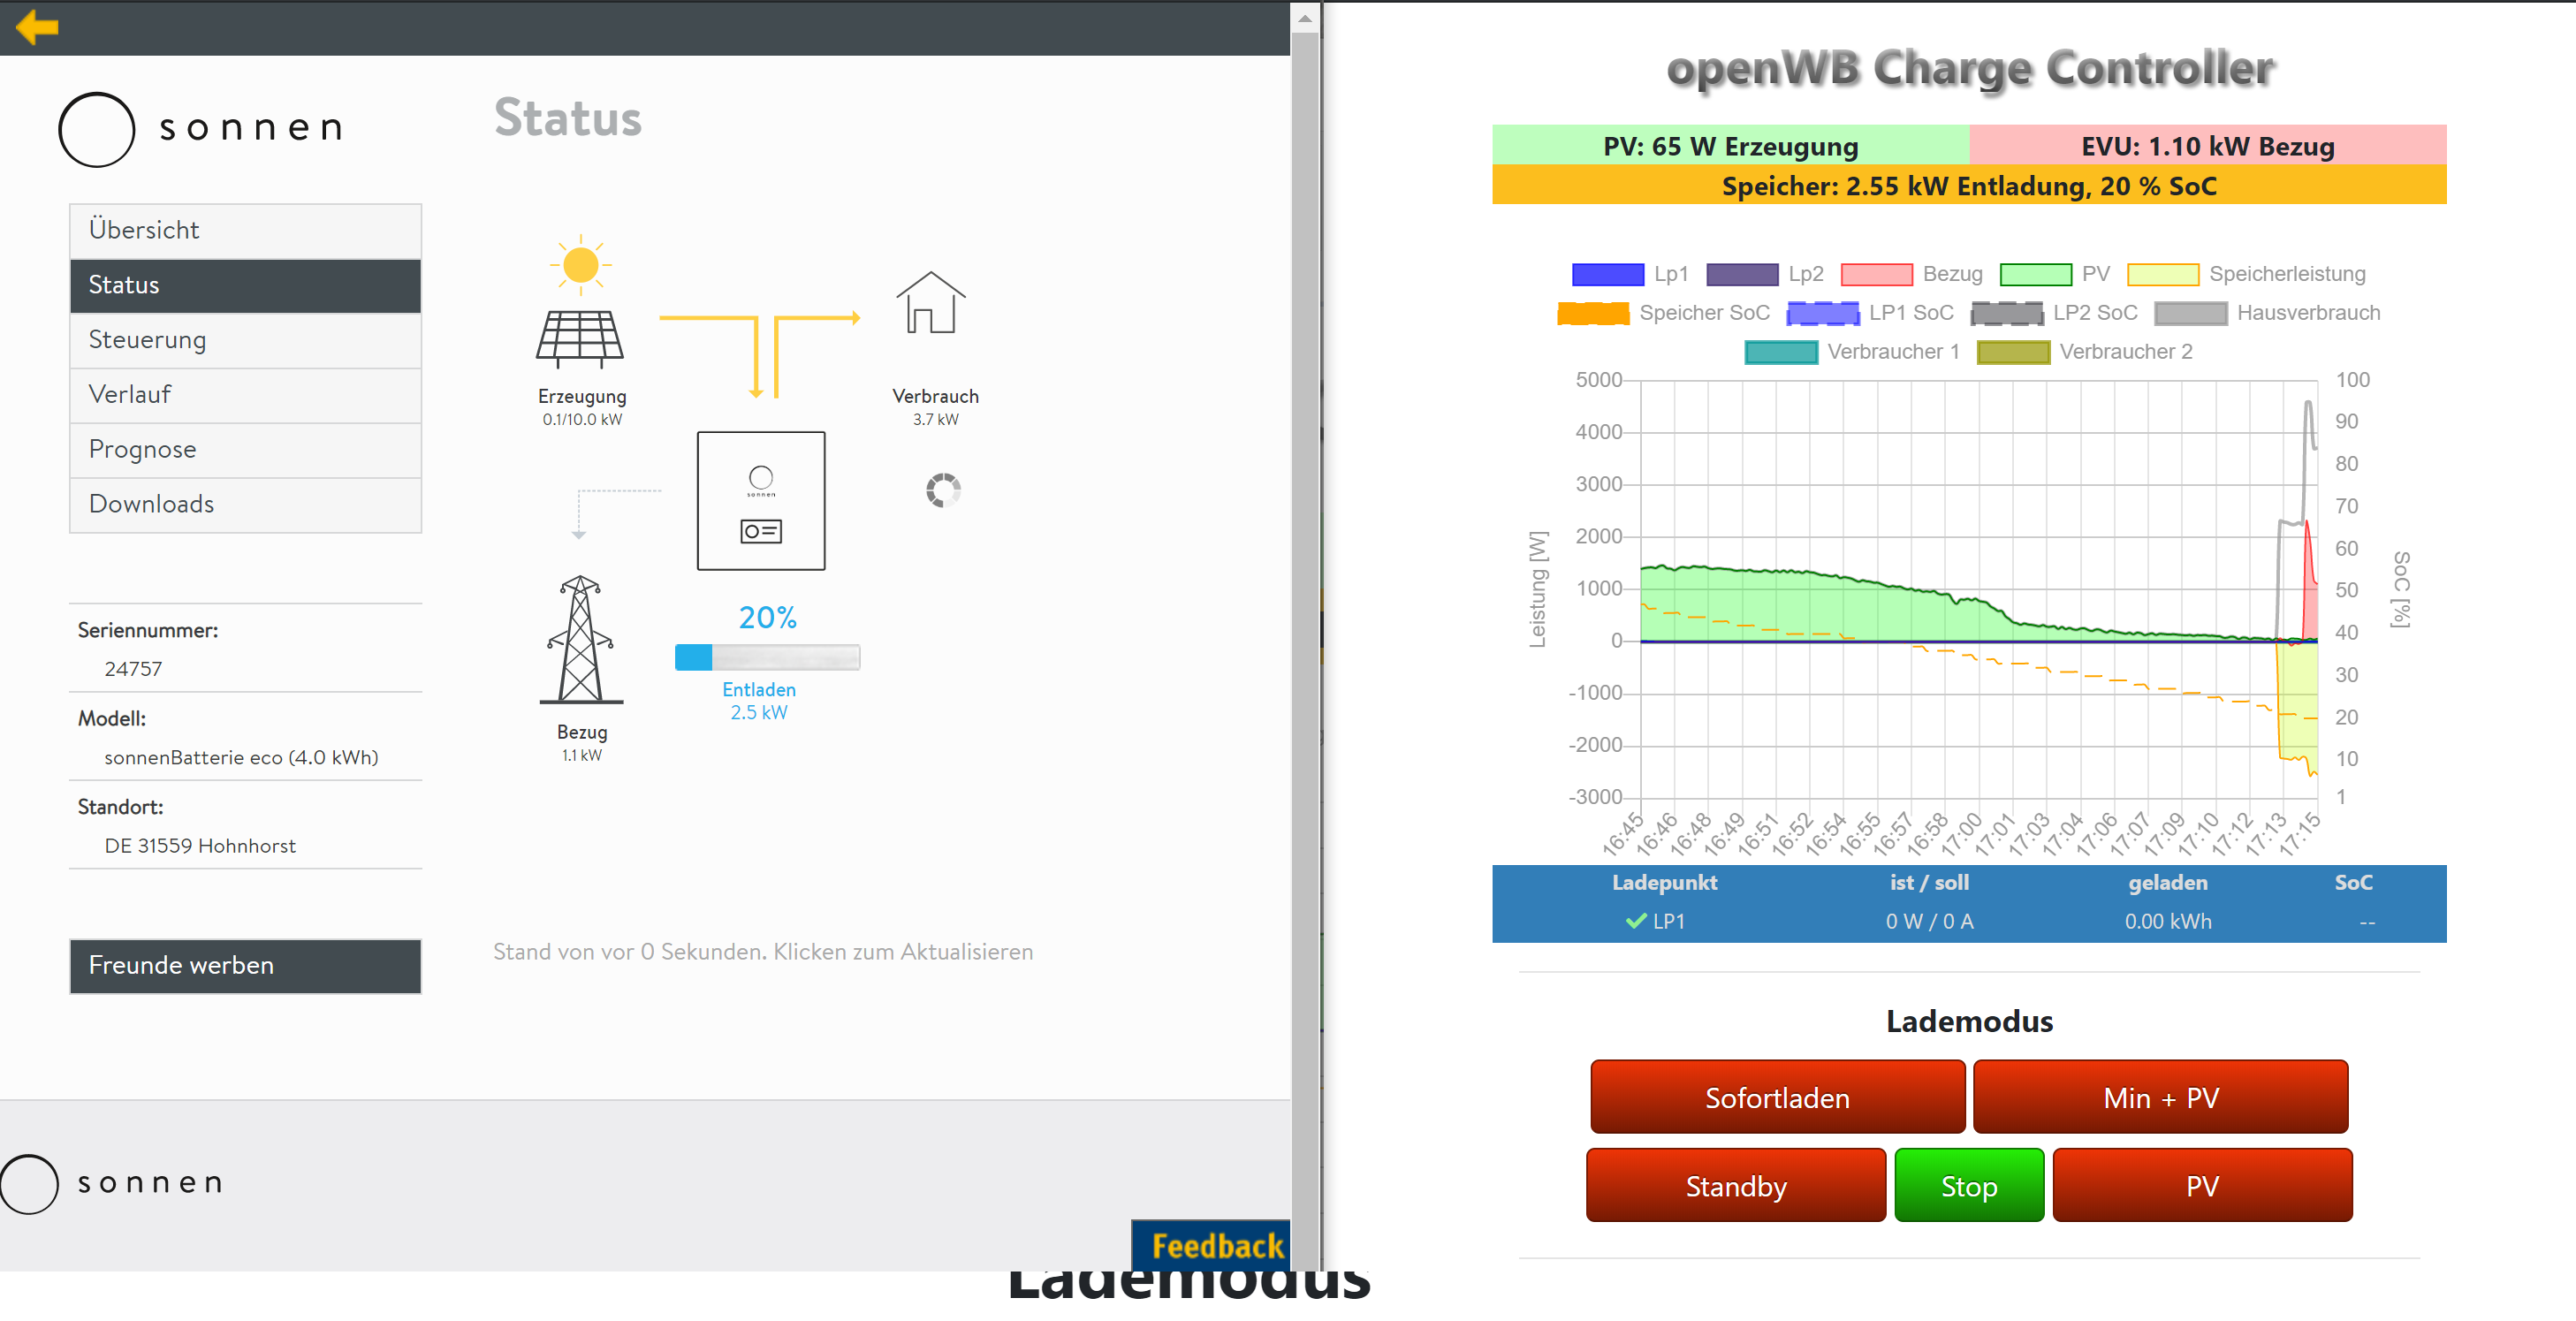The width and height of the screenshot is (2576, 1321).
Task: Click the power pylon Bezug icon
Action: pos(580,640)
